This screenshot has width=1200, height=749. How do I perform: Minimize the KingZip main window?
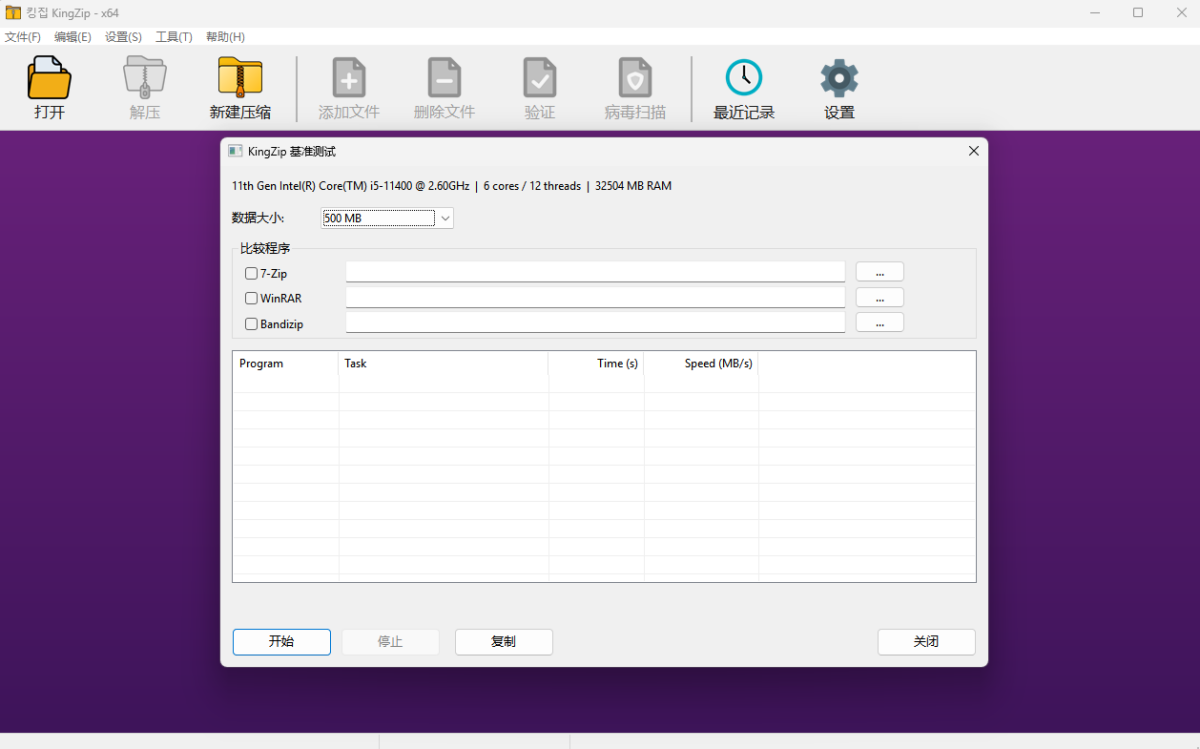1094,12
